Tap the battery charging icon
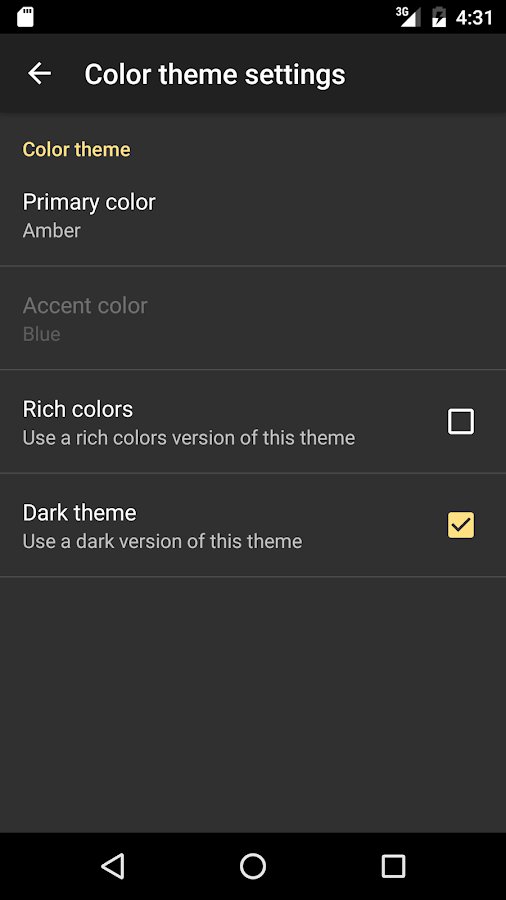The height and width of the screenshot is (900, 506). pyautogui.click(x=439, y=17)
